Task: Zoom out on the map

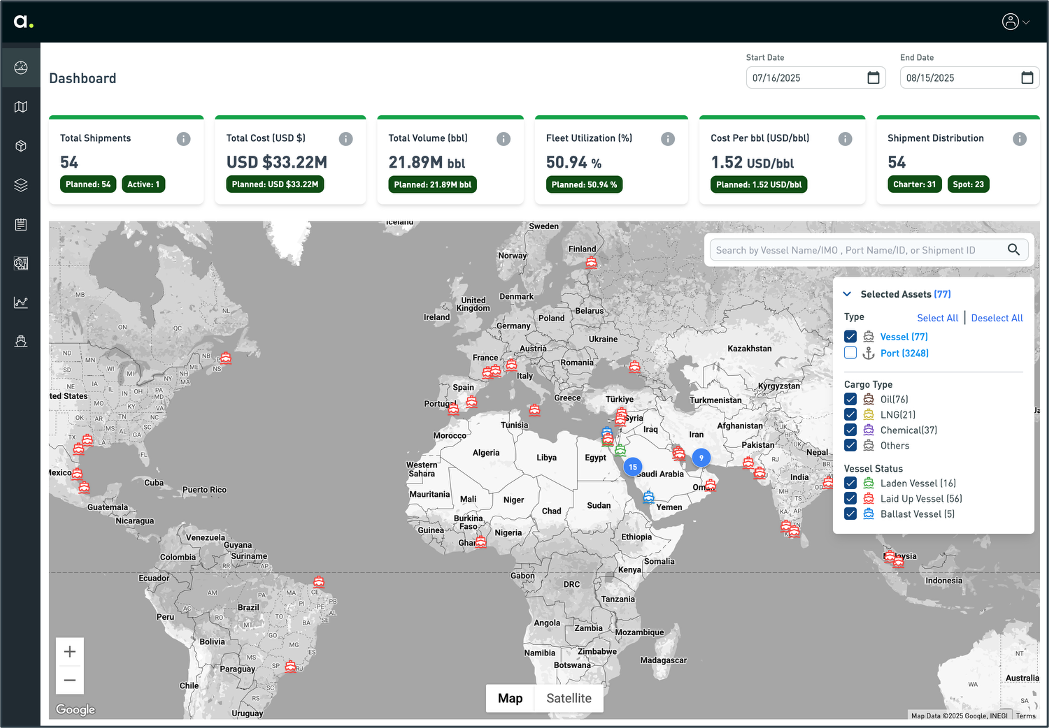Action: 70,680
